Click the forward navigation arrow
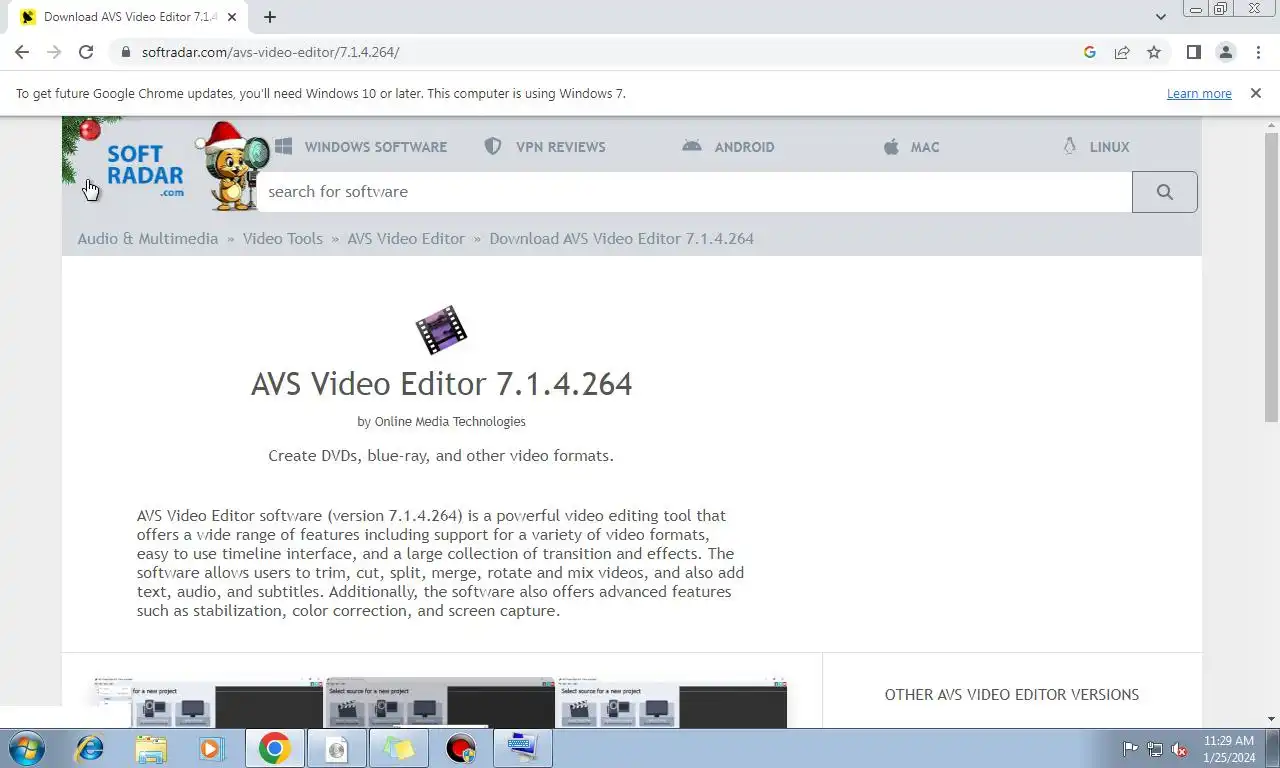 pyautogui.click(x=54, y=52)
